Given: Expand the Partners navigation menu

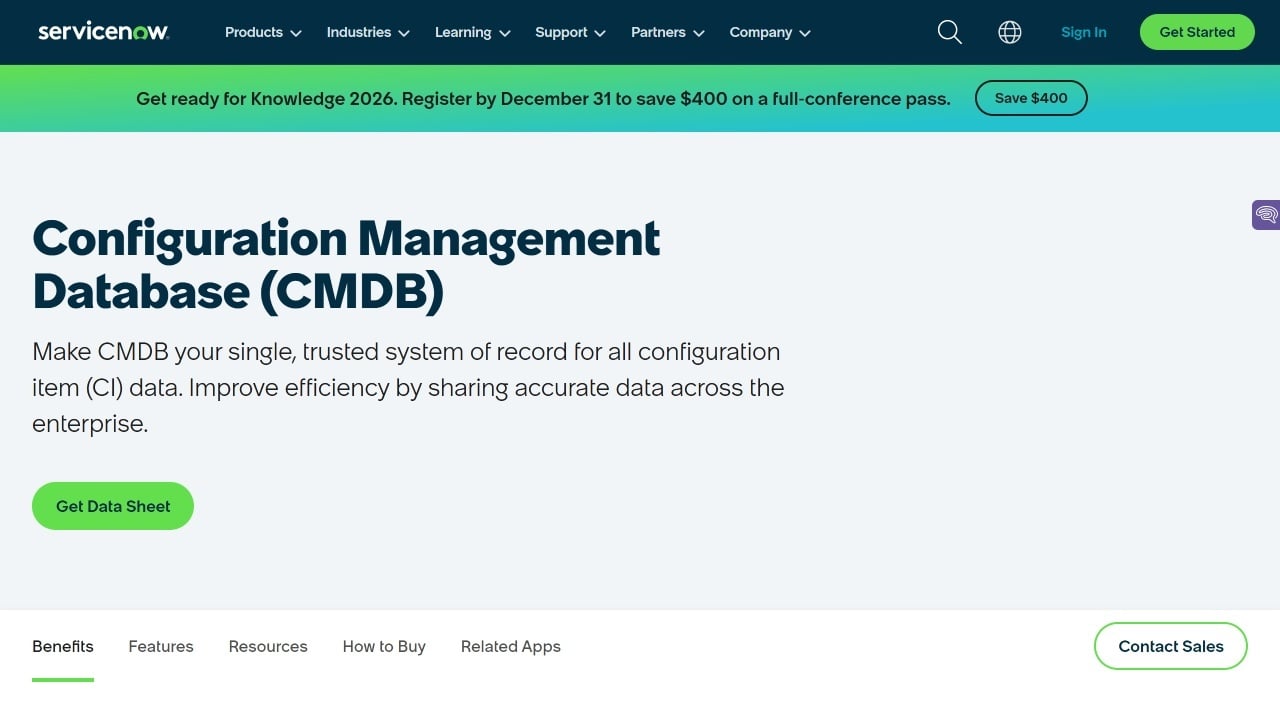Looking at the screenshot, I should (666, 32).
